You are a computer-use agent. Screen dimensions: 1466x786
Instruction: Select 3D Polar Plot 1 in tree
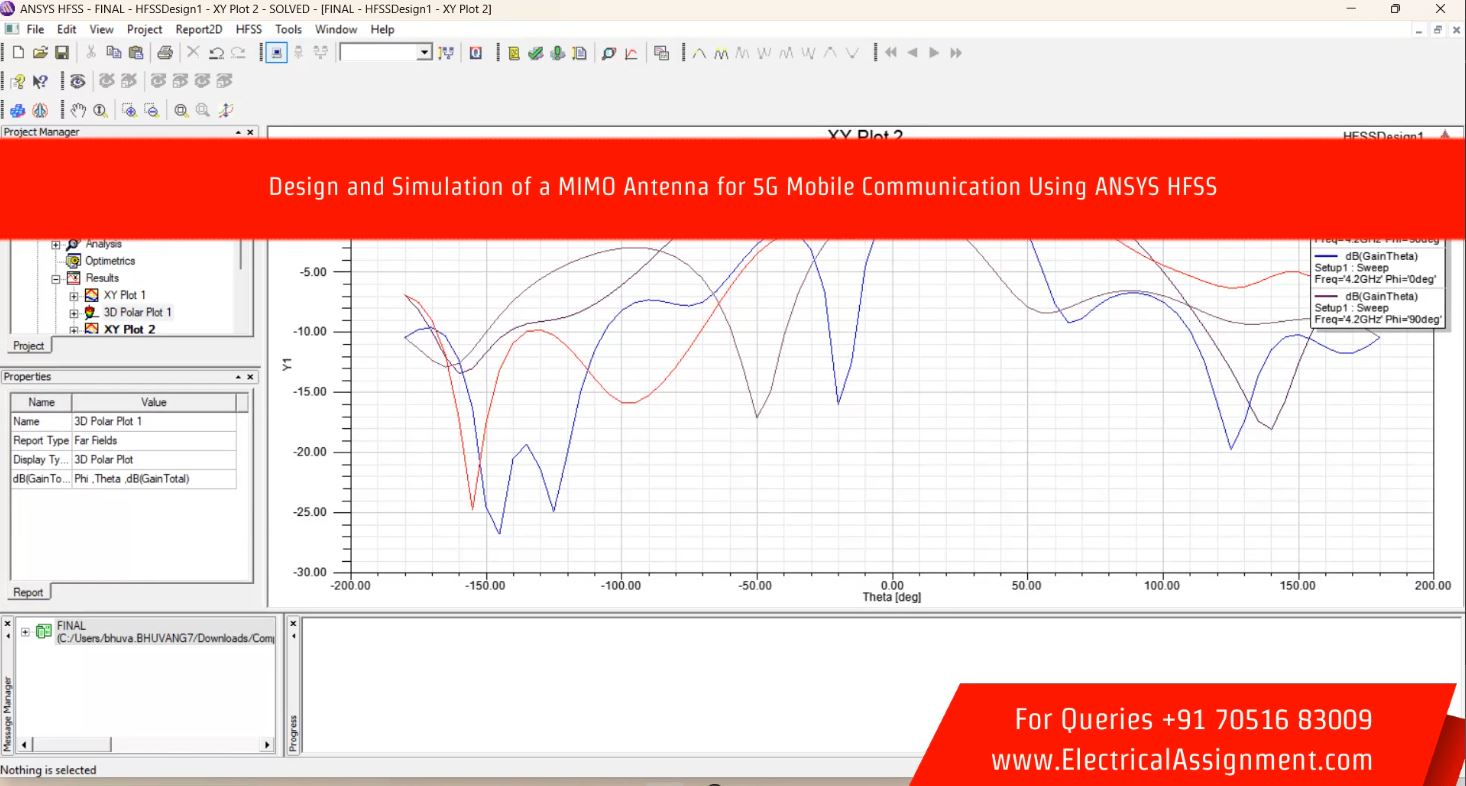(x=137, y=312)
